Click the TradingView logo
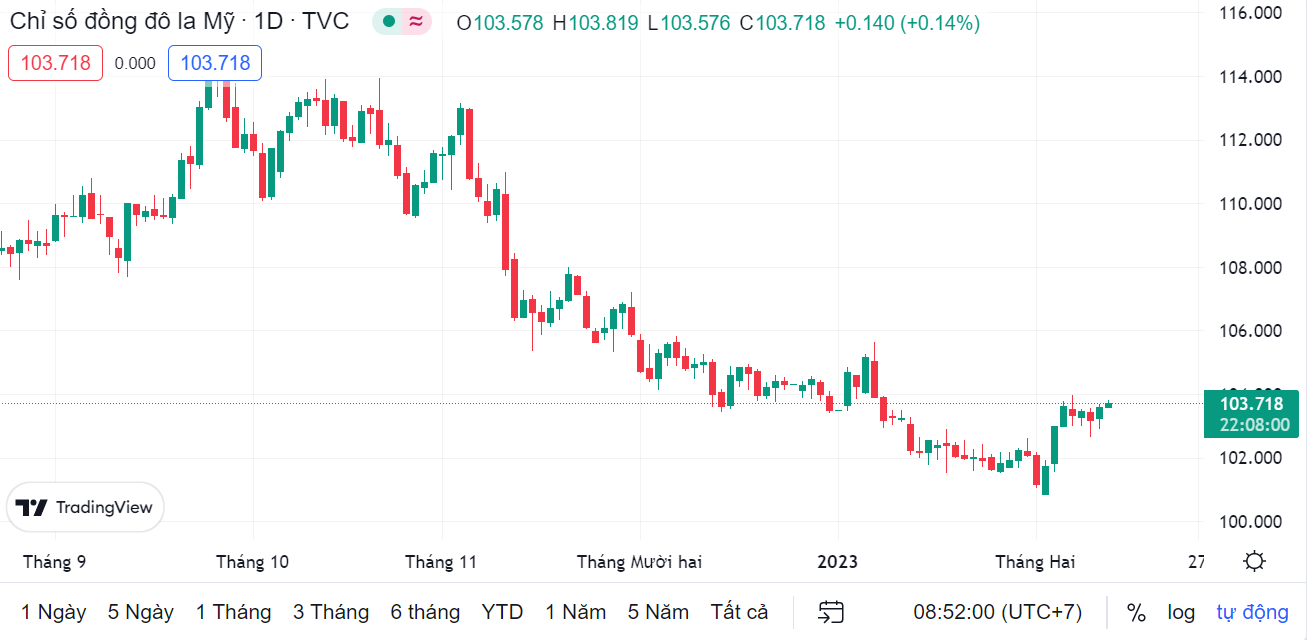1307x640 pixels. click(86, 507)
